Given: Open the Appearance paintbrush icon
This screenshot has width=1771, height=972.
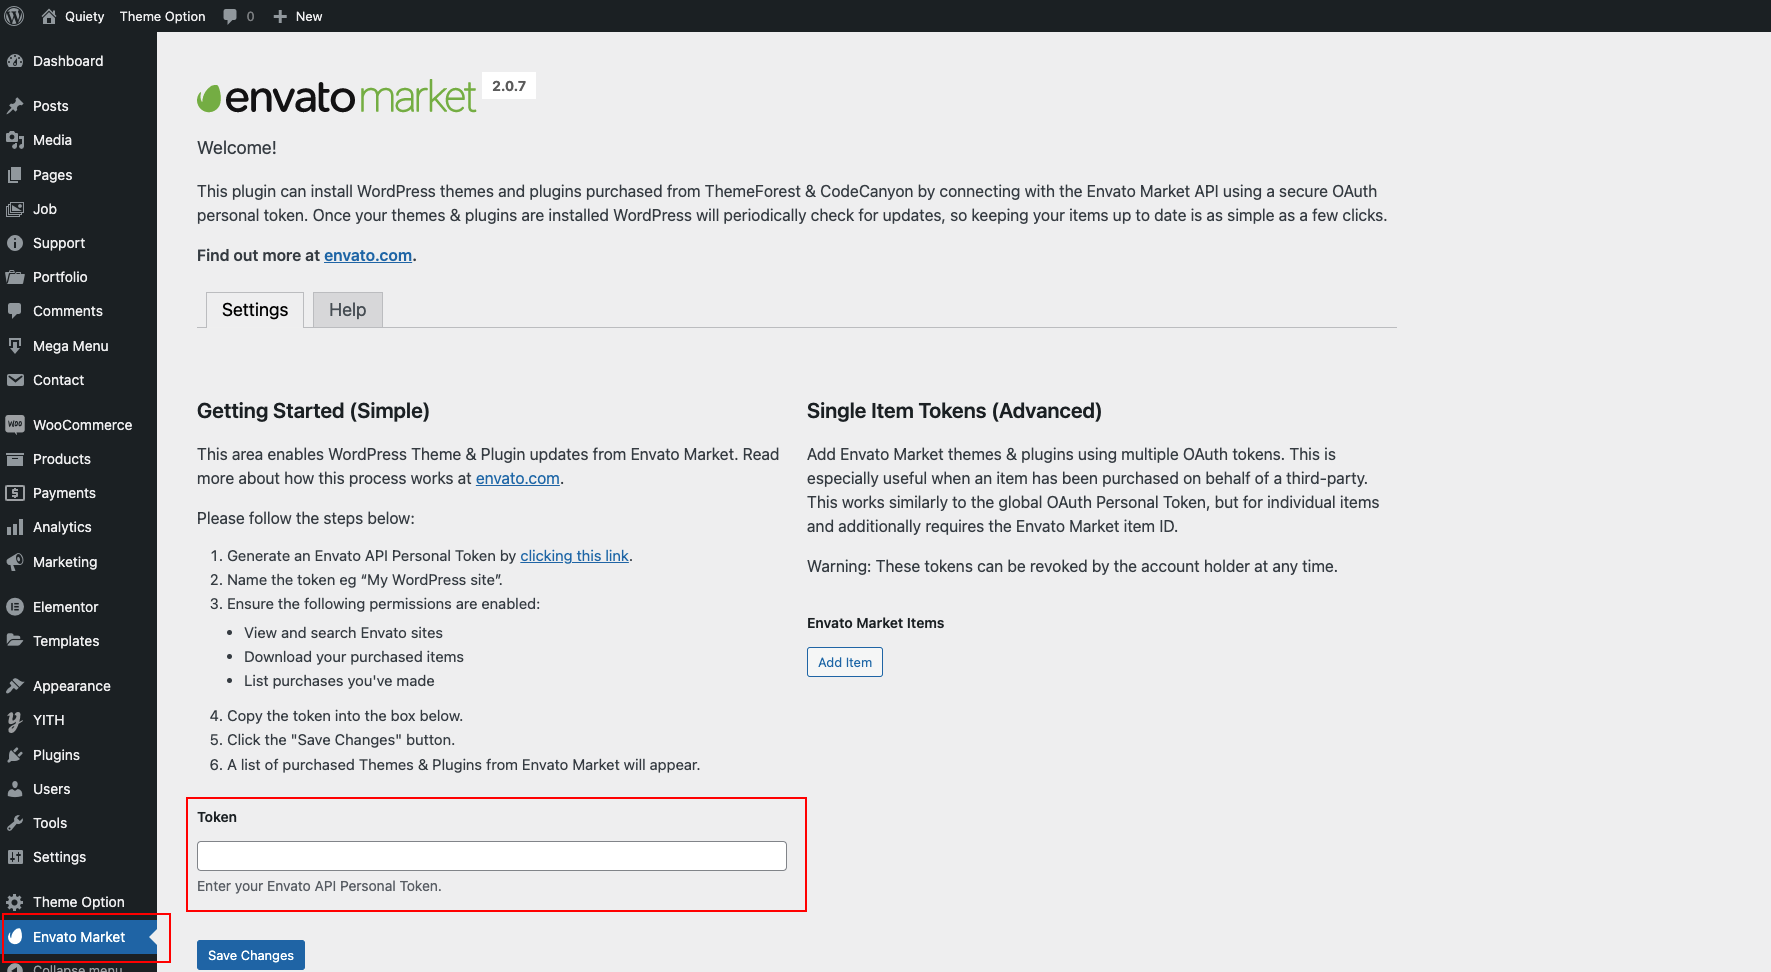Looking at the screenshot, I should [15, 686].
